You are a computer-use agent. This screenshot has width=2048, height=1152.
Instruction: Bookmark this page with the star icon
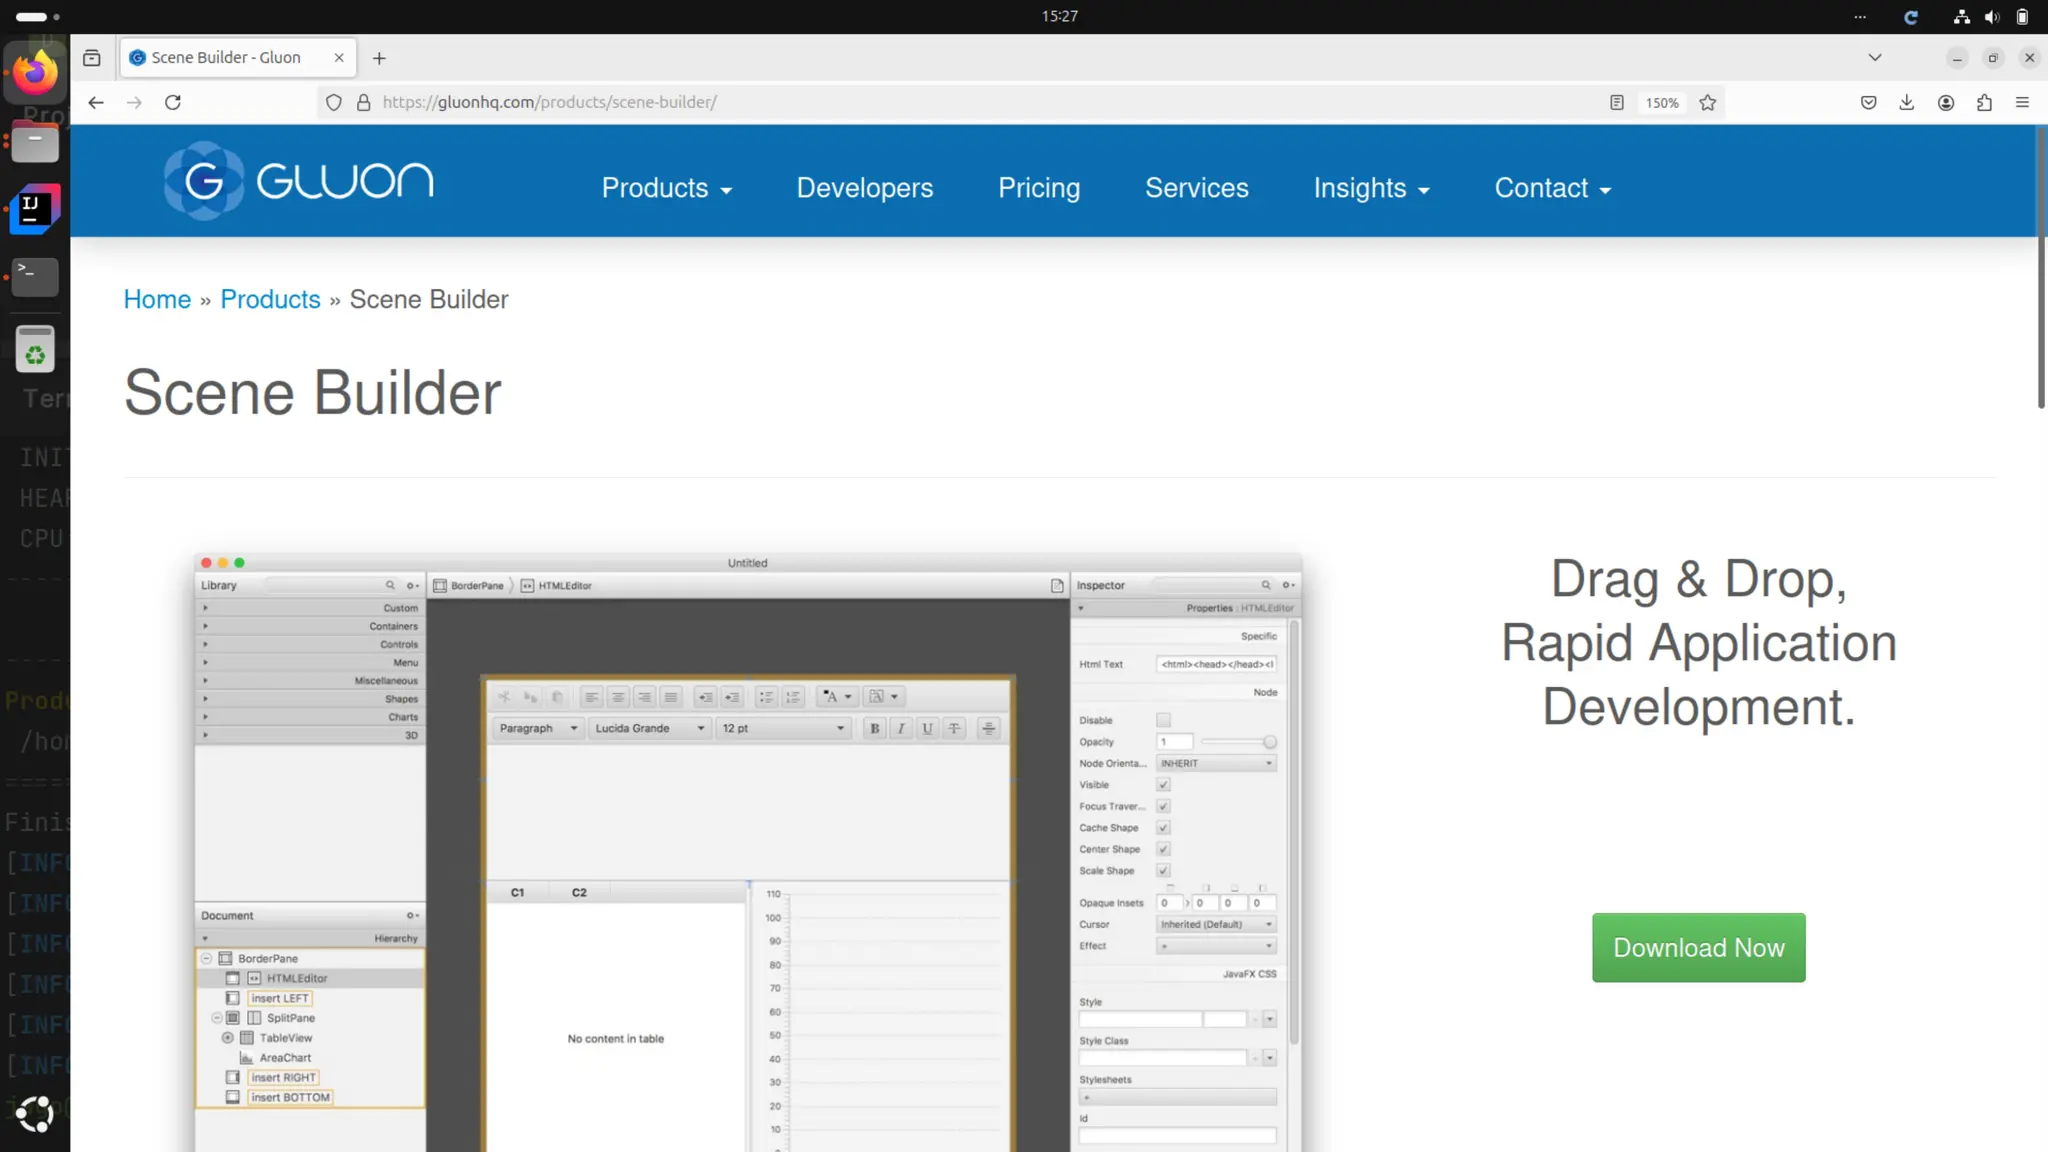tap(1708, 102)
